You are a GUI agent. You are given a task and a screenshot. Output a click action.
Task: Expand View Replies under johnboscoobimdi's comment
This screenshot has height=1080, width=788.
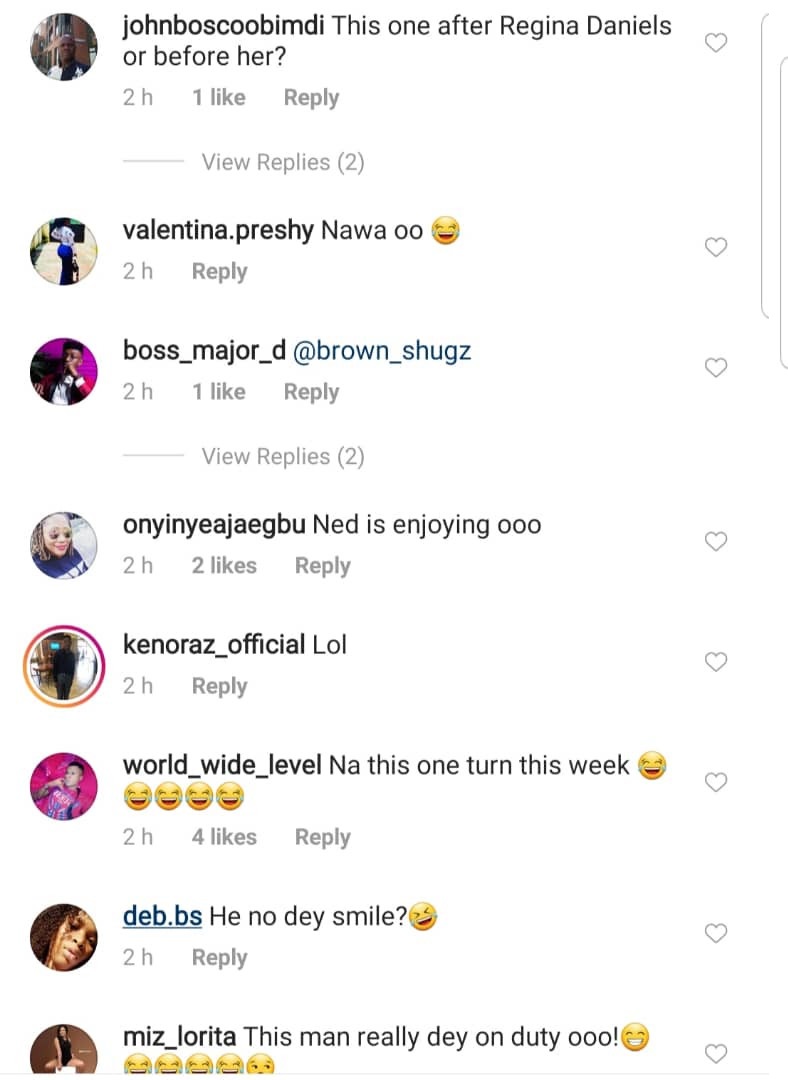coord(282,163)
